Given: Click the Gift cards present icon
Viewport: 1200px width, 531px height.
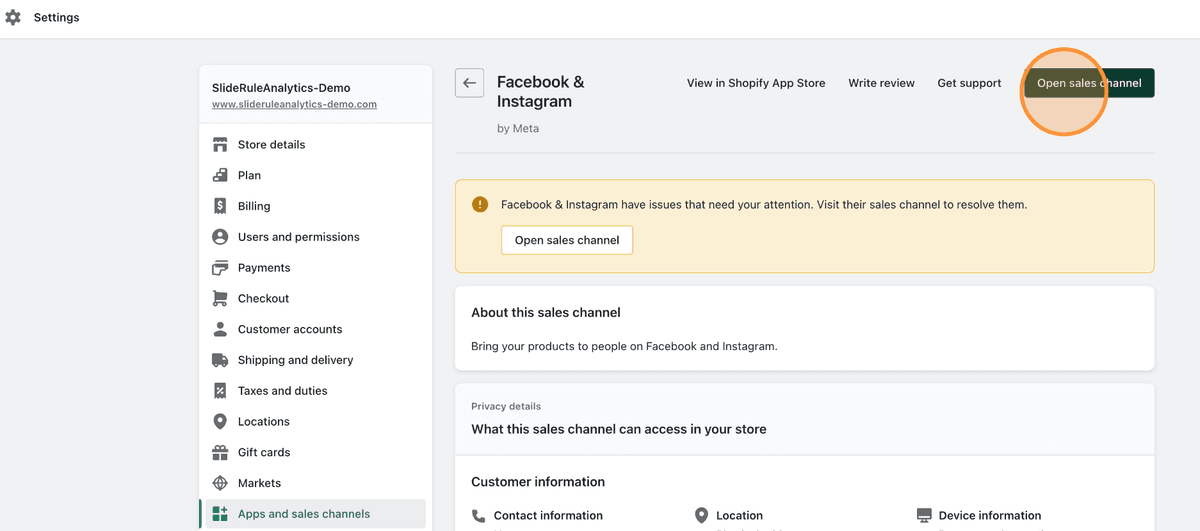Looking at the screenshot, I should [x=220, y=452].
